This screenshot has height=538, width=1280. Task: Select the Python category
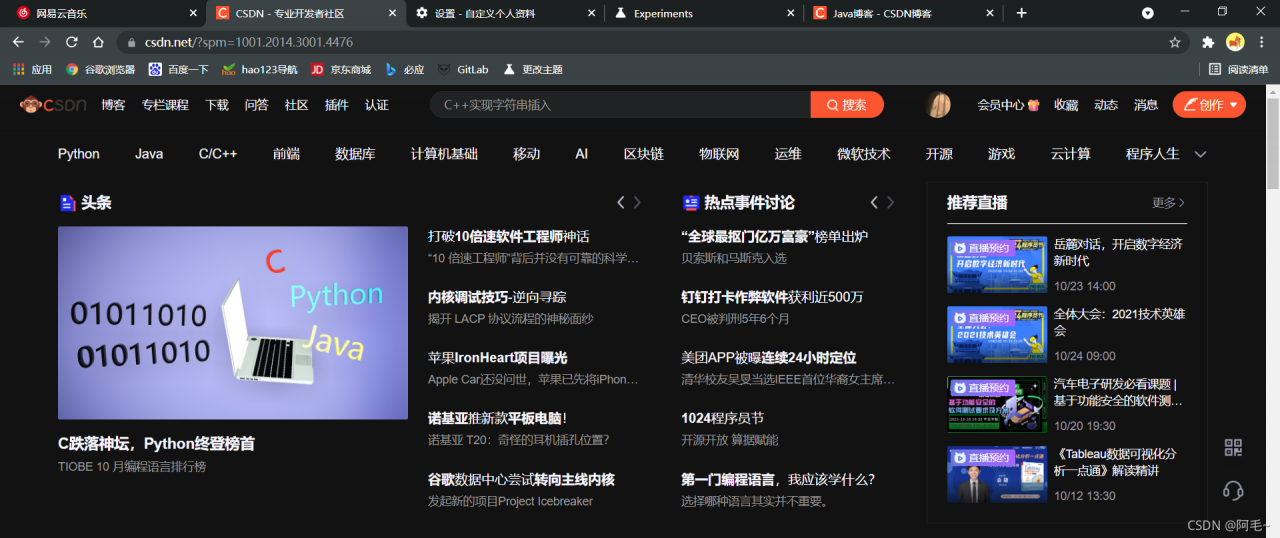click(79, 154)
